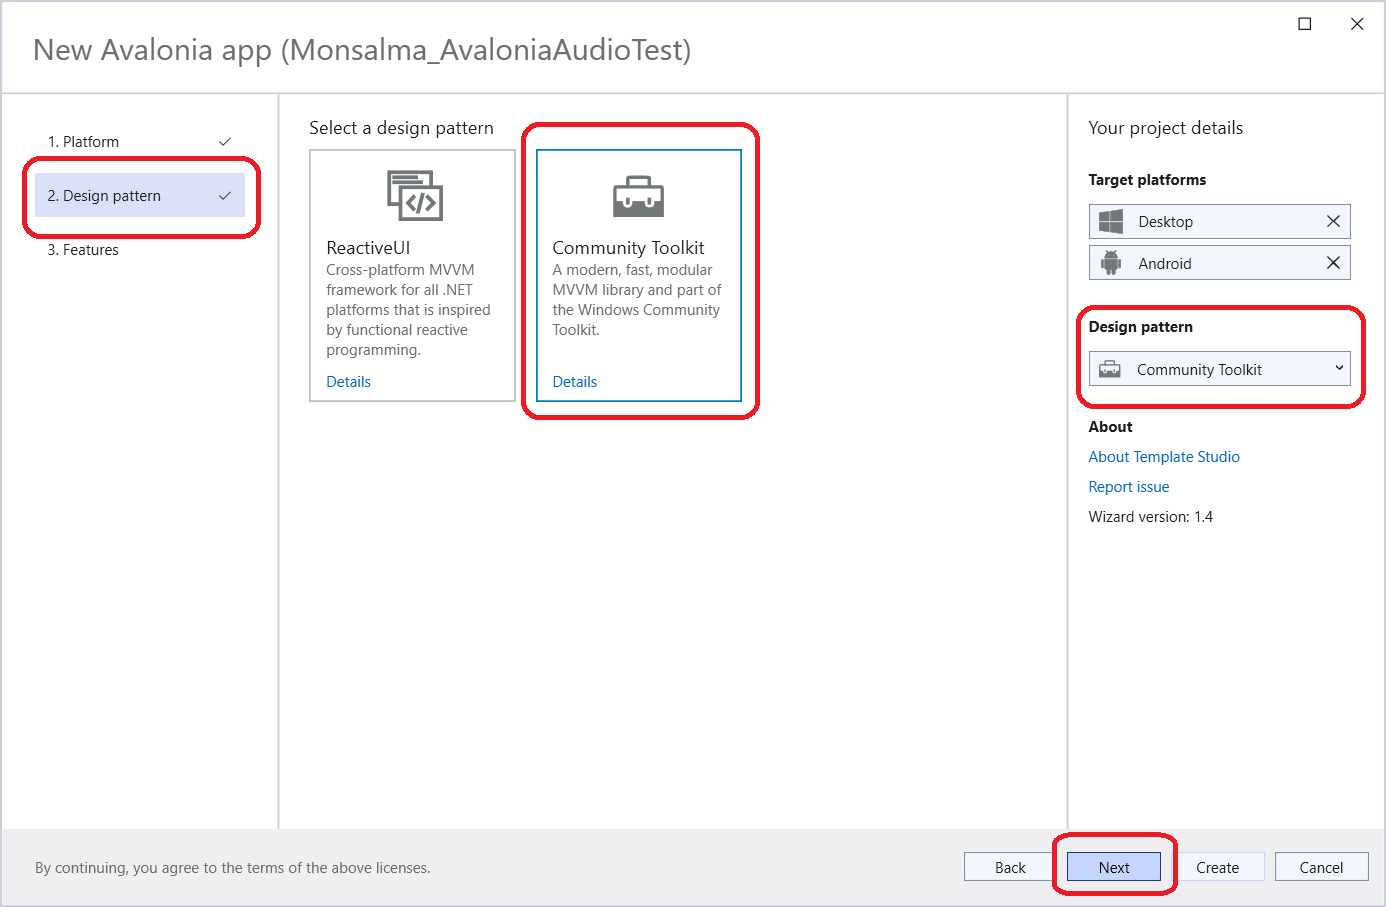Image resolution: width=1386 pixels, height=907 pixels.
Task: Maximize the New Avalonia app window
Action: 1305,24
